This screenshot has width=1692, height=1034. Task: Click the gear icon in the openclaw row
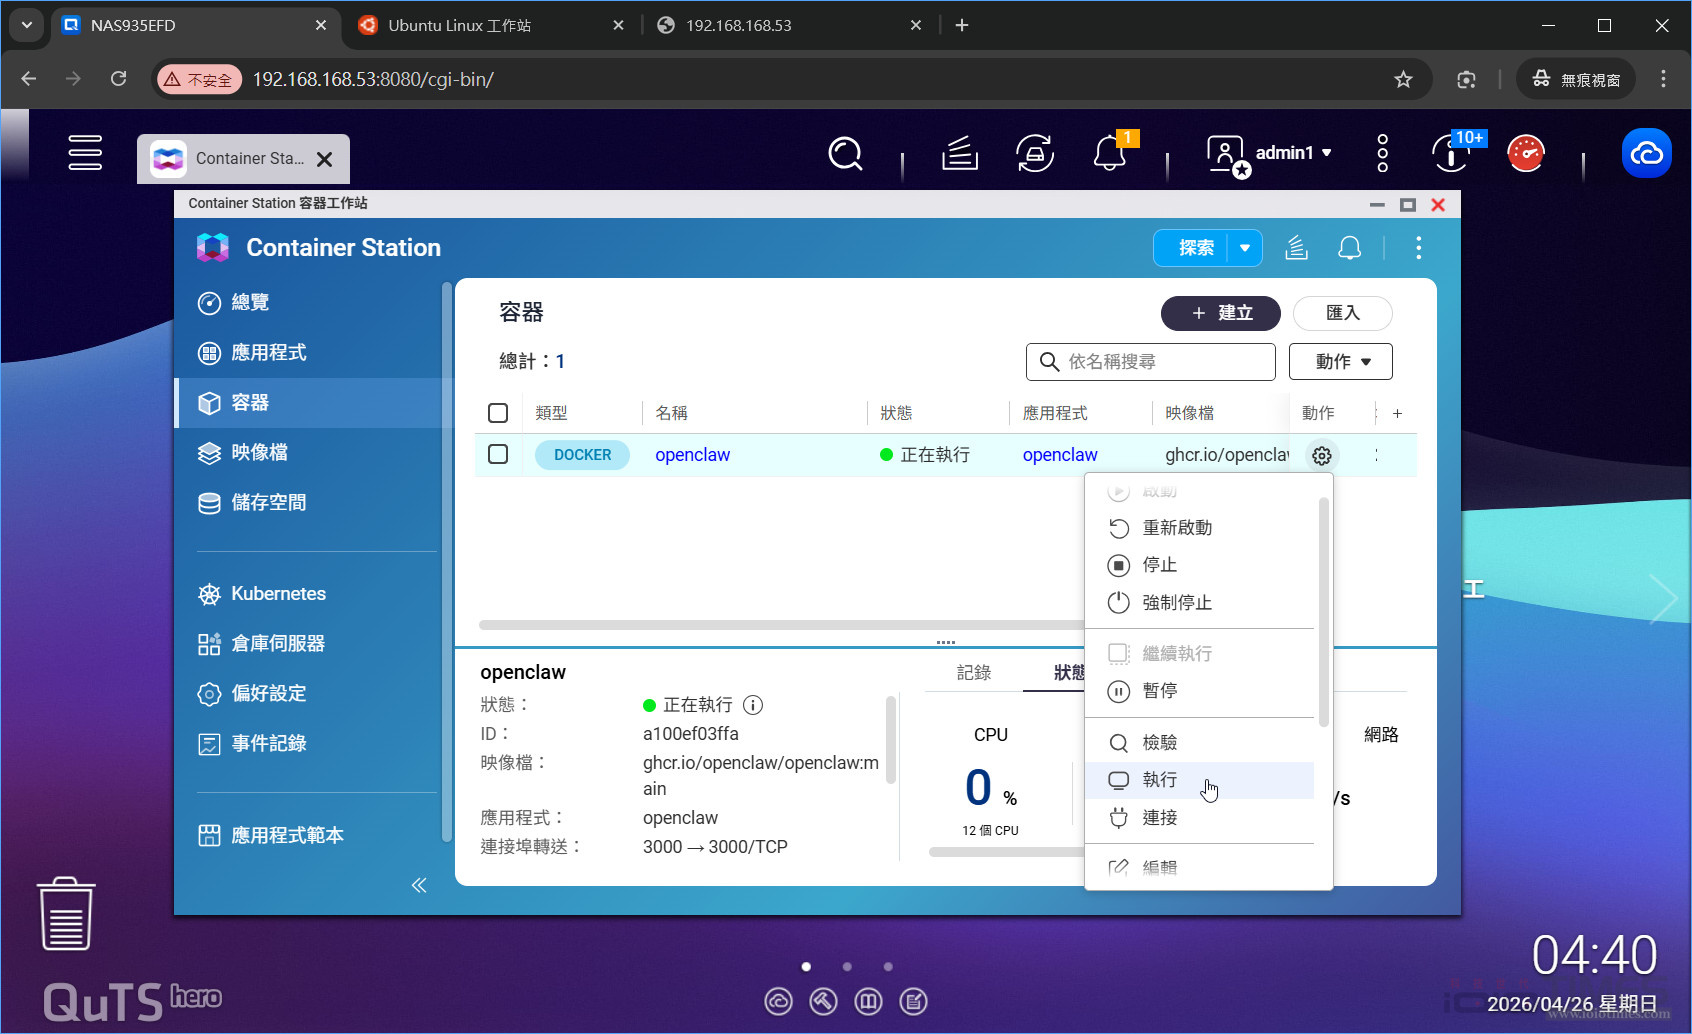pyautogui.click(x=1321, y=456)
